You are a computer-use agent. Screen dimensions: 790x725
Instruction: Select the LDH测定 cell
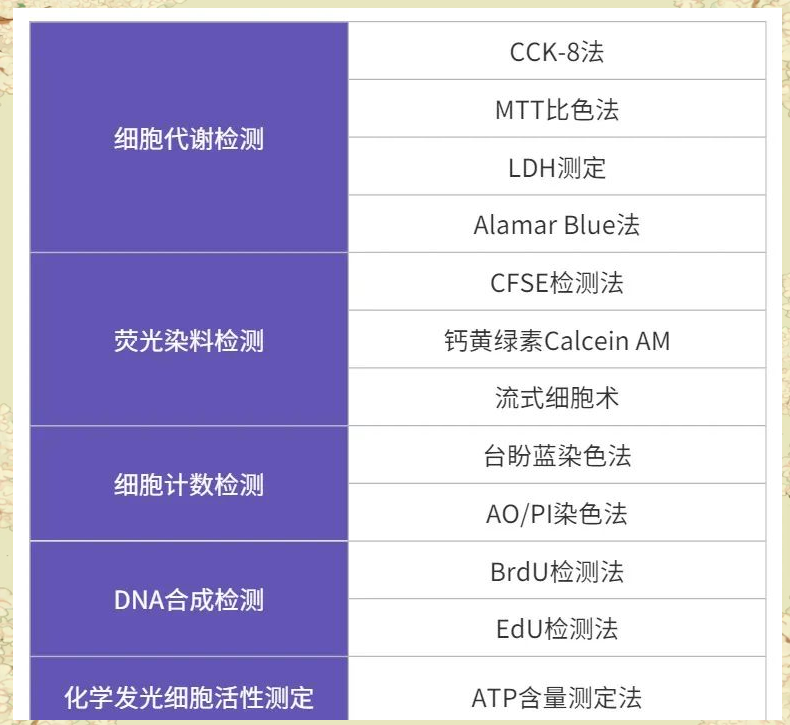557,167
